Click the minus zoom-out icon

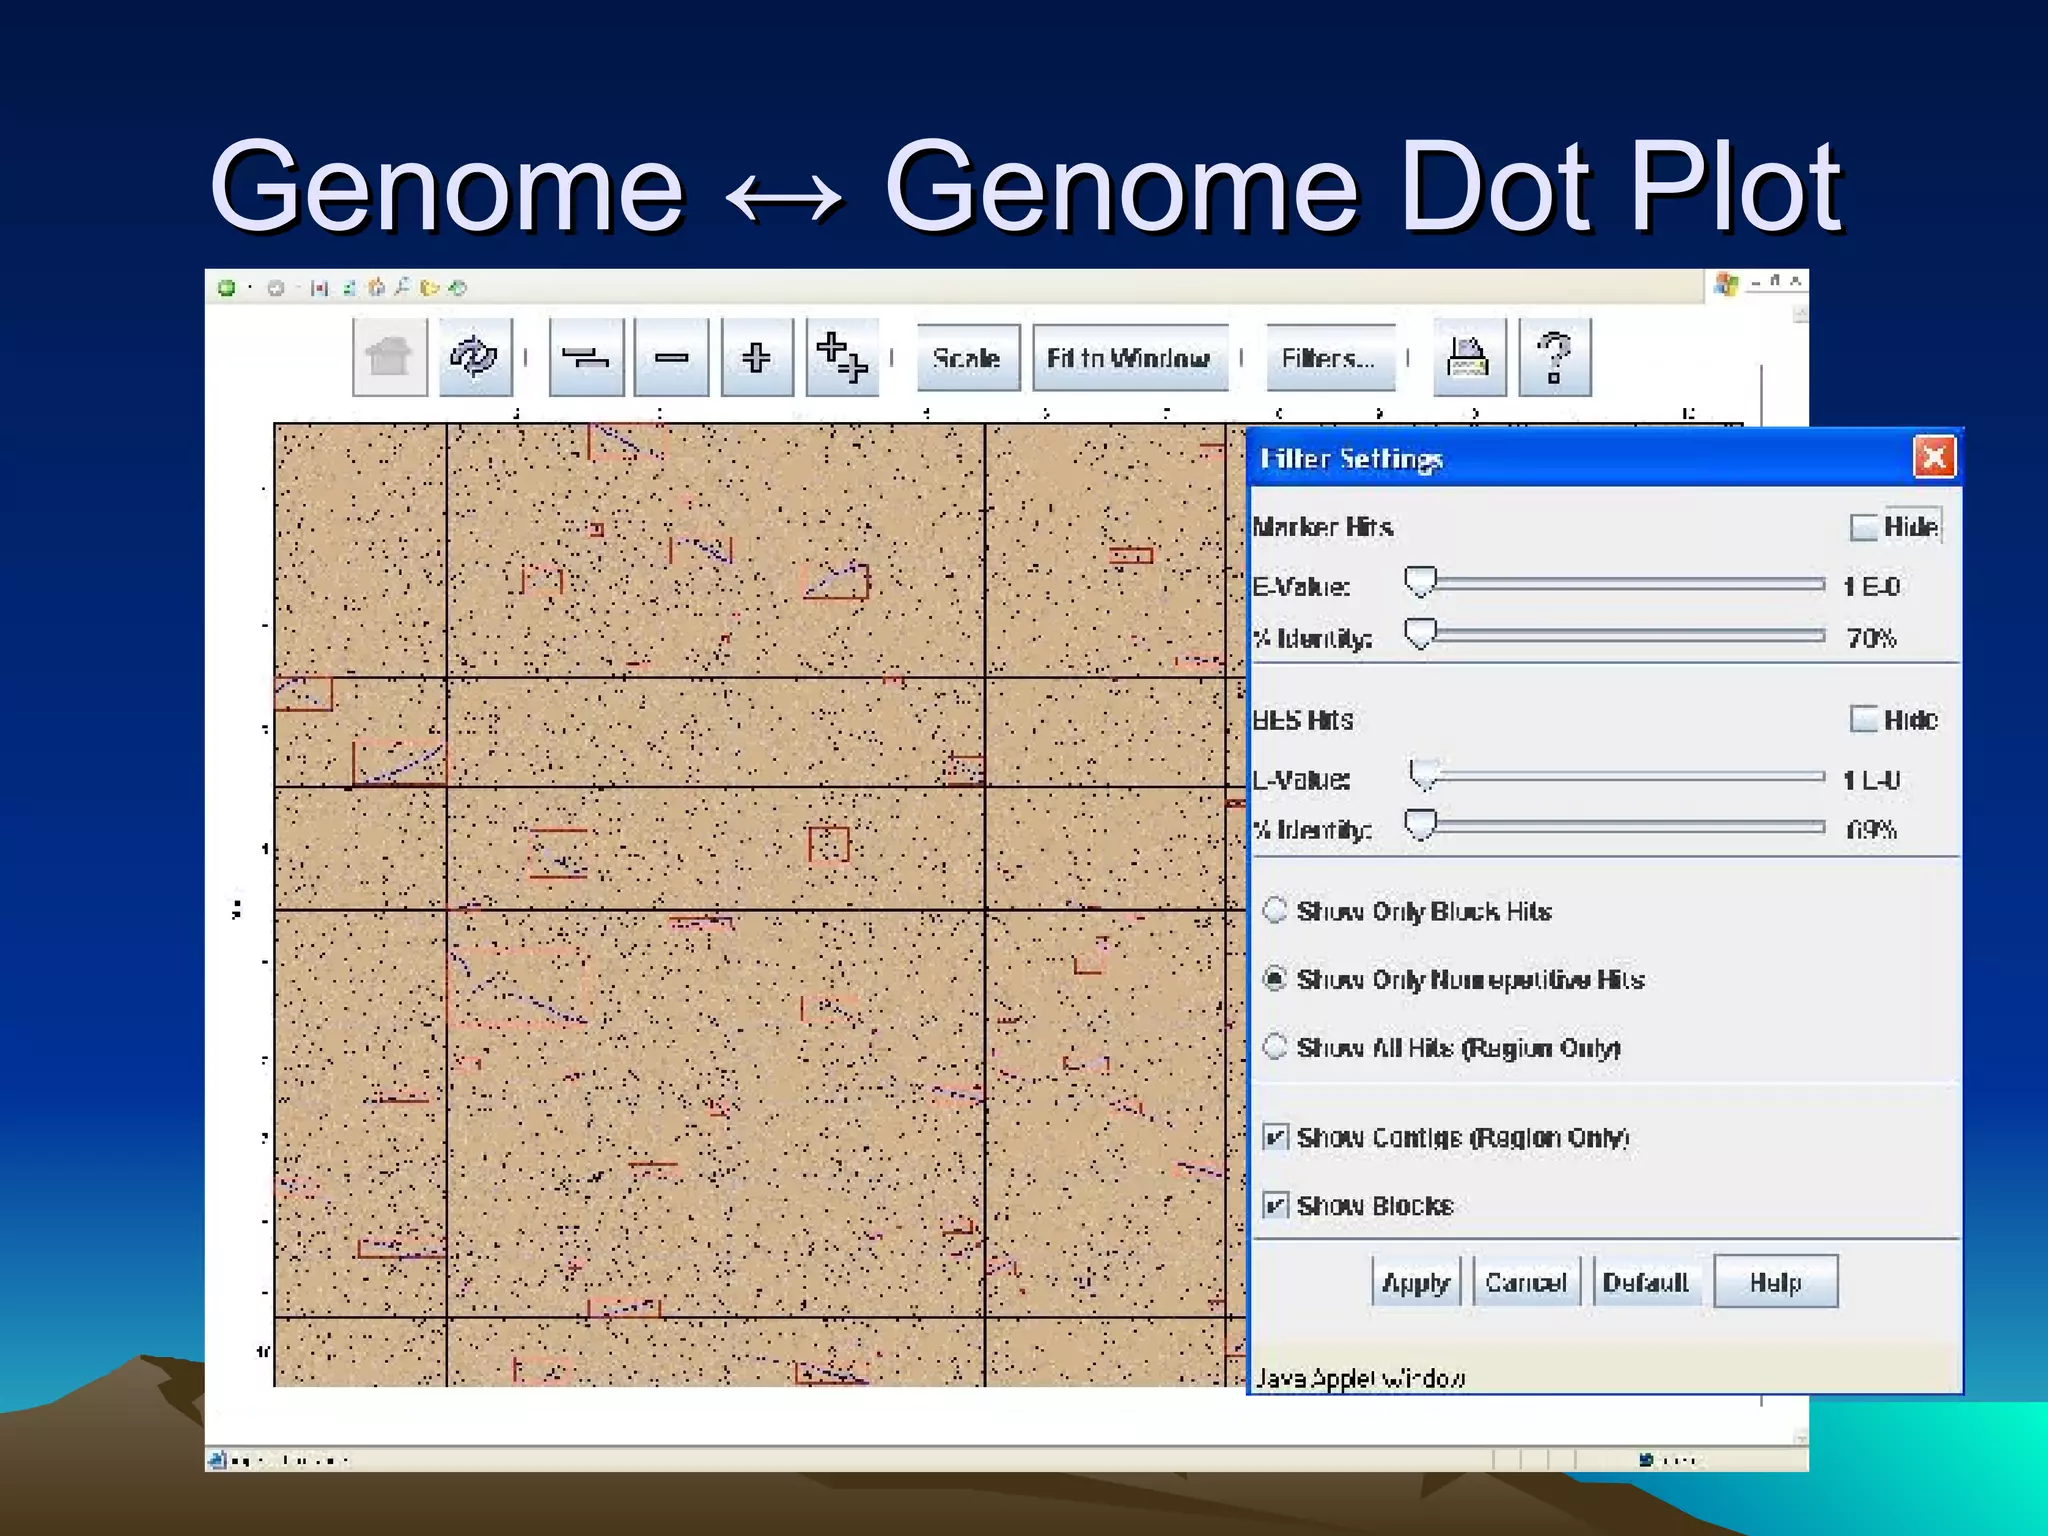[x=671, y=357]
